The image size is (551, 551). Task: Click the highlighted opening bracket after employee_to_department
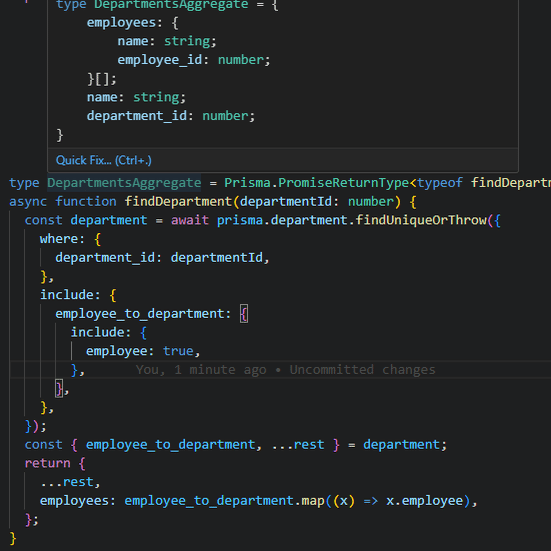pyautogui.click(x=244, y=314)
